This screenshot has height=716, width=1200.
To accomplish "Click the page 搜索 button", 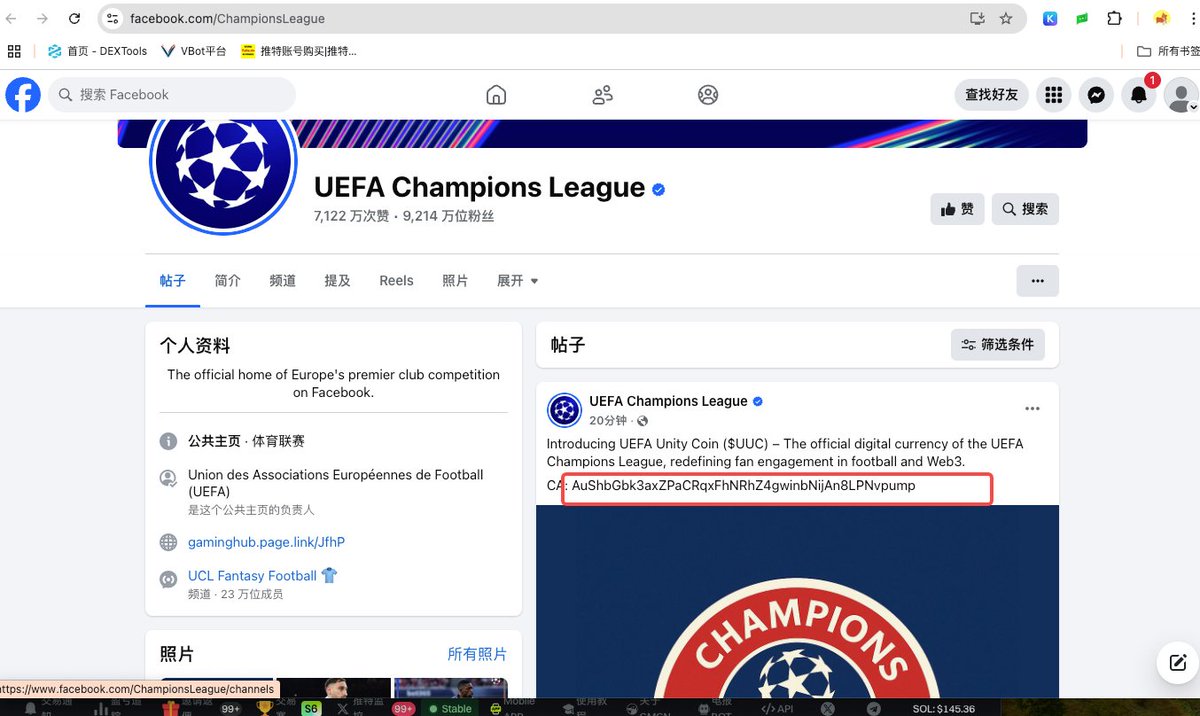I will 1025,209.
